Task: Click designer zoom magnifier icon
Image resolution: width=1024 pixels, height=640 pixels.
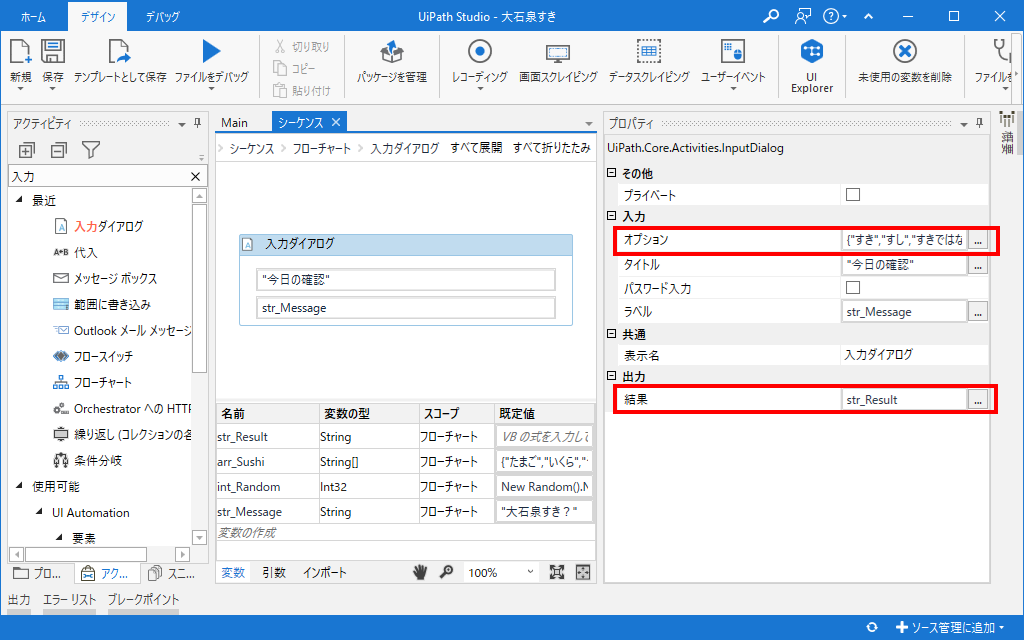Action: coord(446,572)
